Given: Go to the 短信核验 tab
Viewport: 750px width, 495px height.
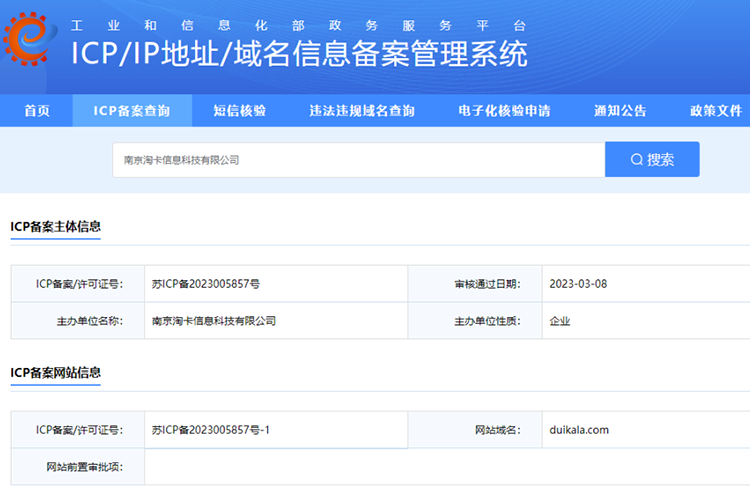Looking at the screenshot, I should click(240, 110).
